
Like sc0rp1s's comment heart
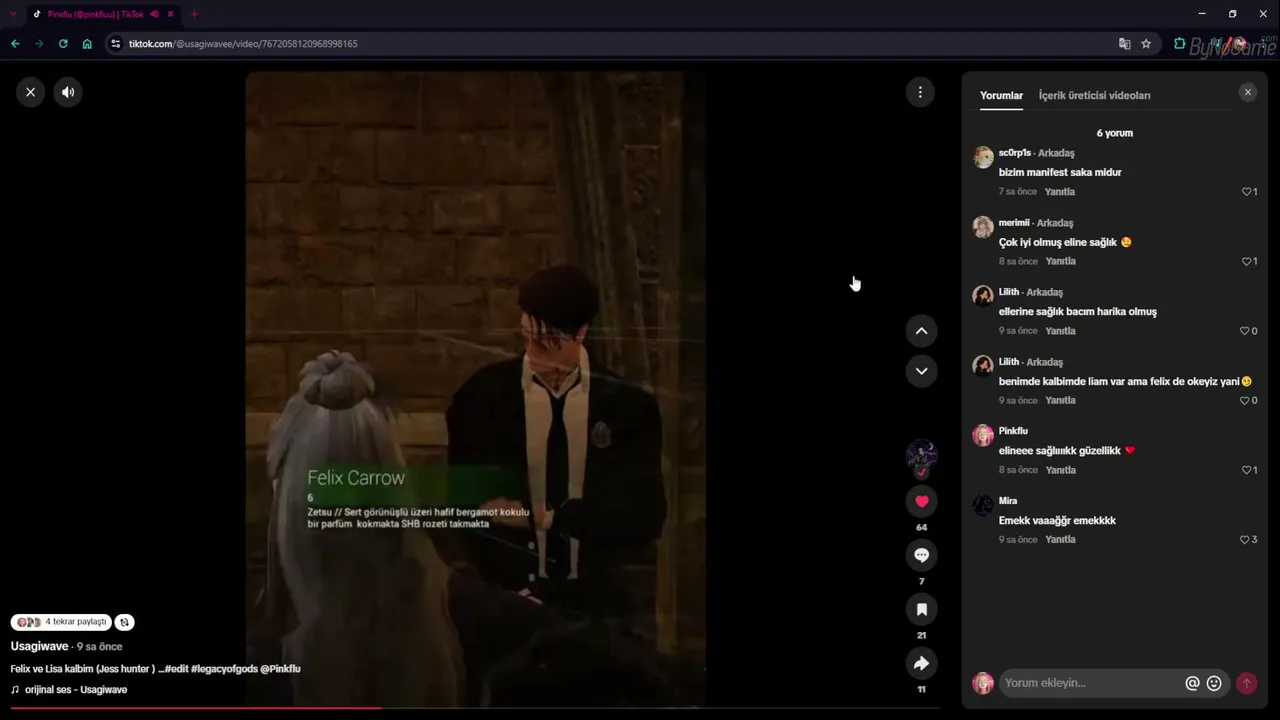tap(1247, 192)
